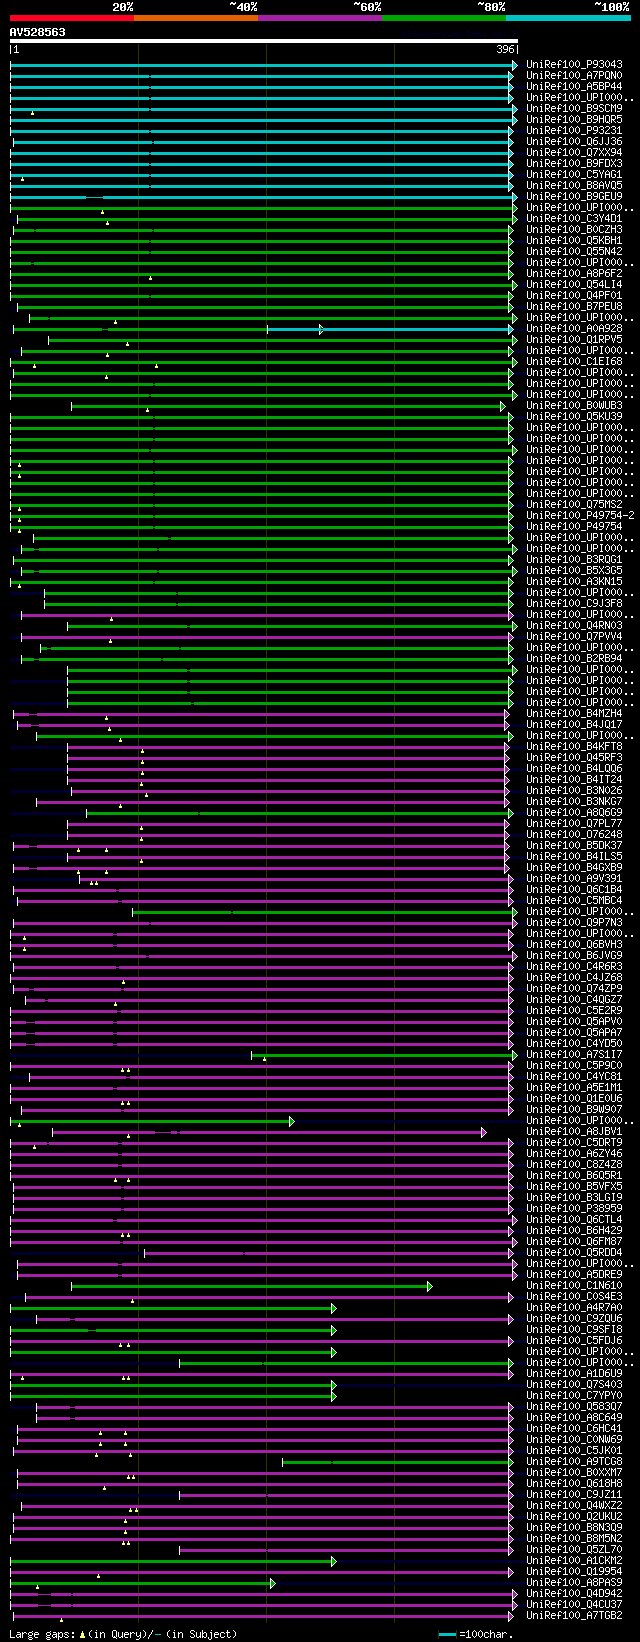Screen dimensions: 640x1642
Task: Open hit UniRef100_P93231
Action: tap(574, 131)
